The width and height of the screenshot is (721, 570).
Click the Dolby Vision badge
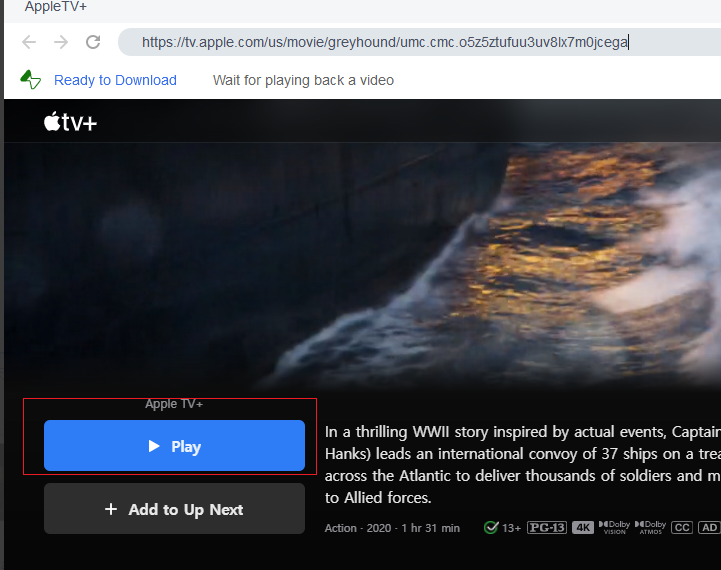pos(614,527)
